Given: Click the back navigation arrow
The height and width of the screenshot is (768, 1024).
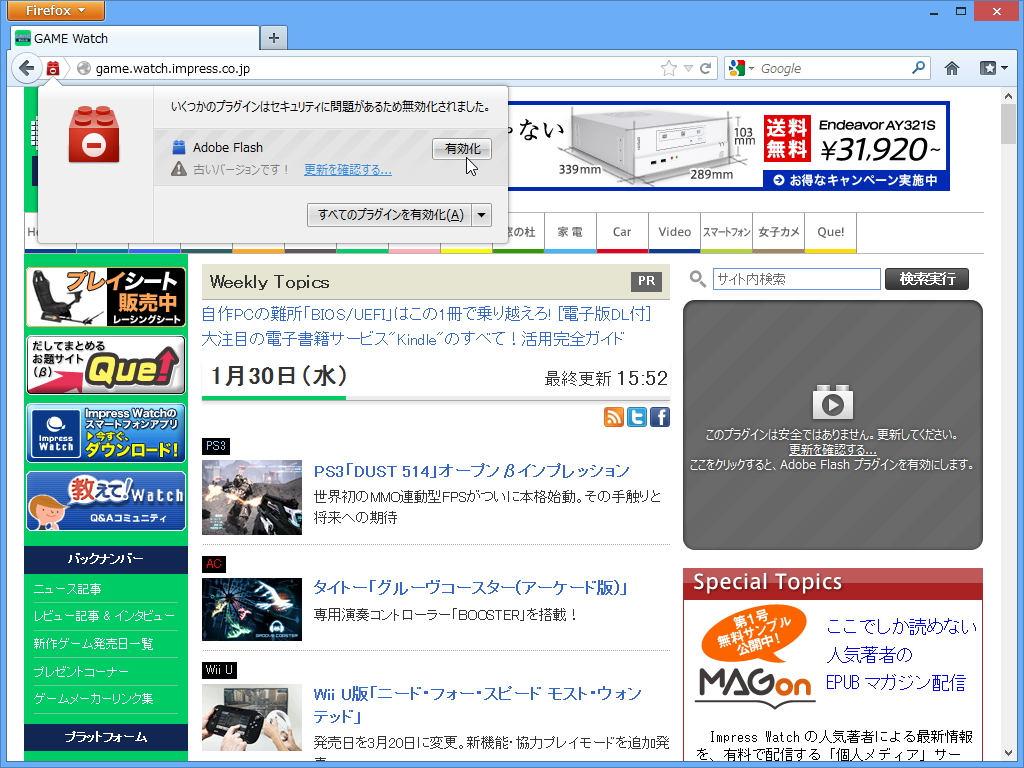Looking at the screenshot, I should (x=27, y=68).
